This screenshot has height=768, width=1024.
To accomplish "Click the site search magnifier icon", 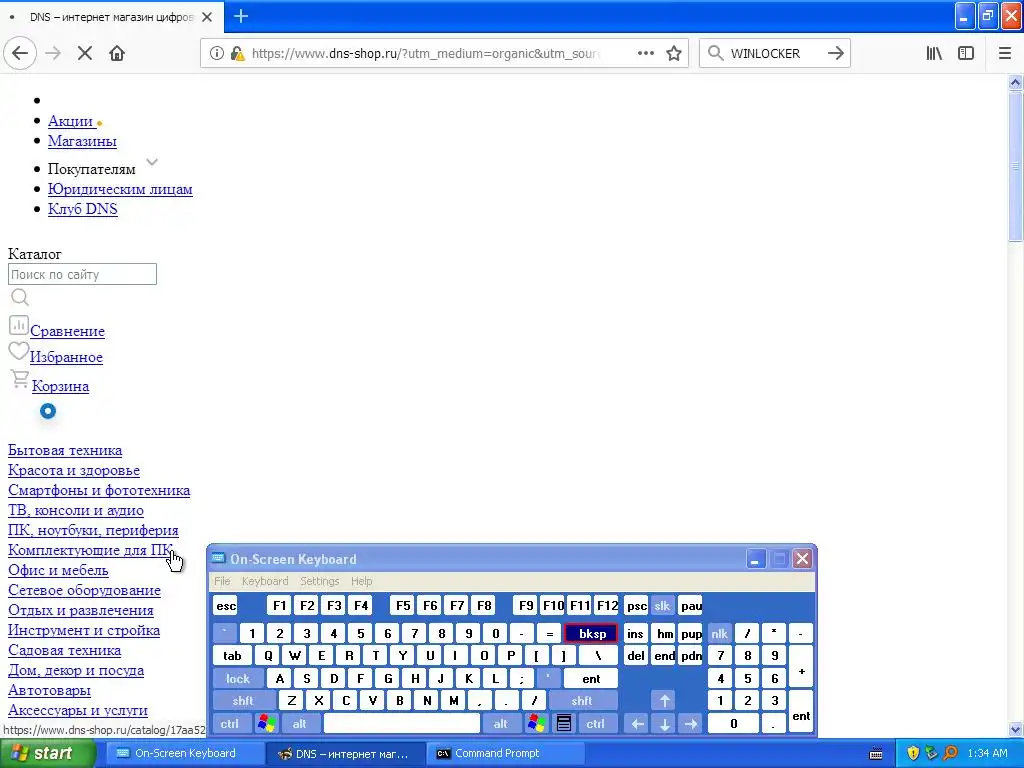I will [20, 298].
